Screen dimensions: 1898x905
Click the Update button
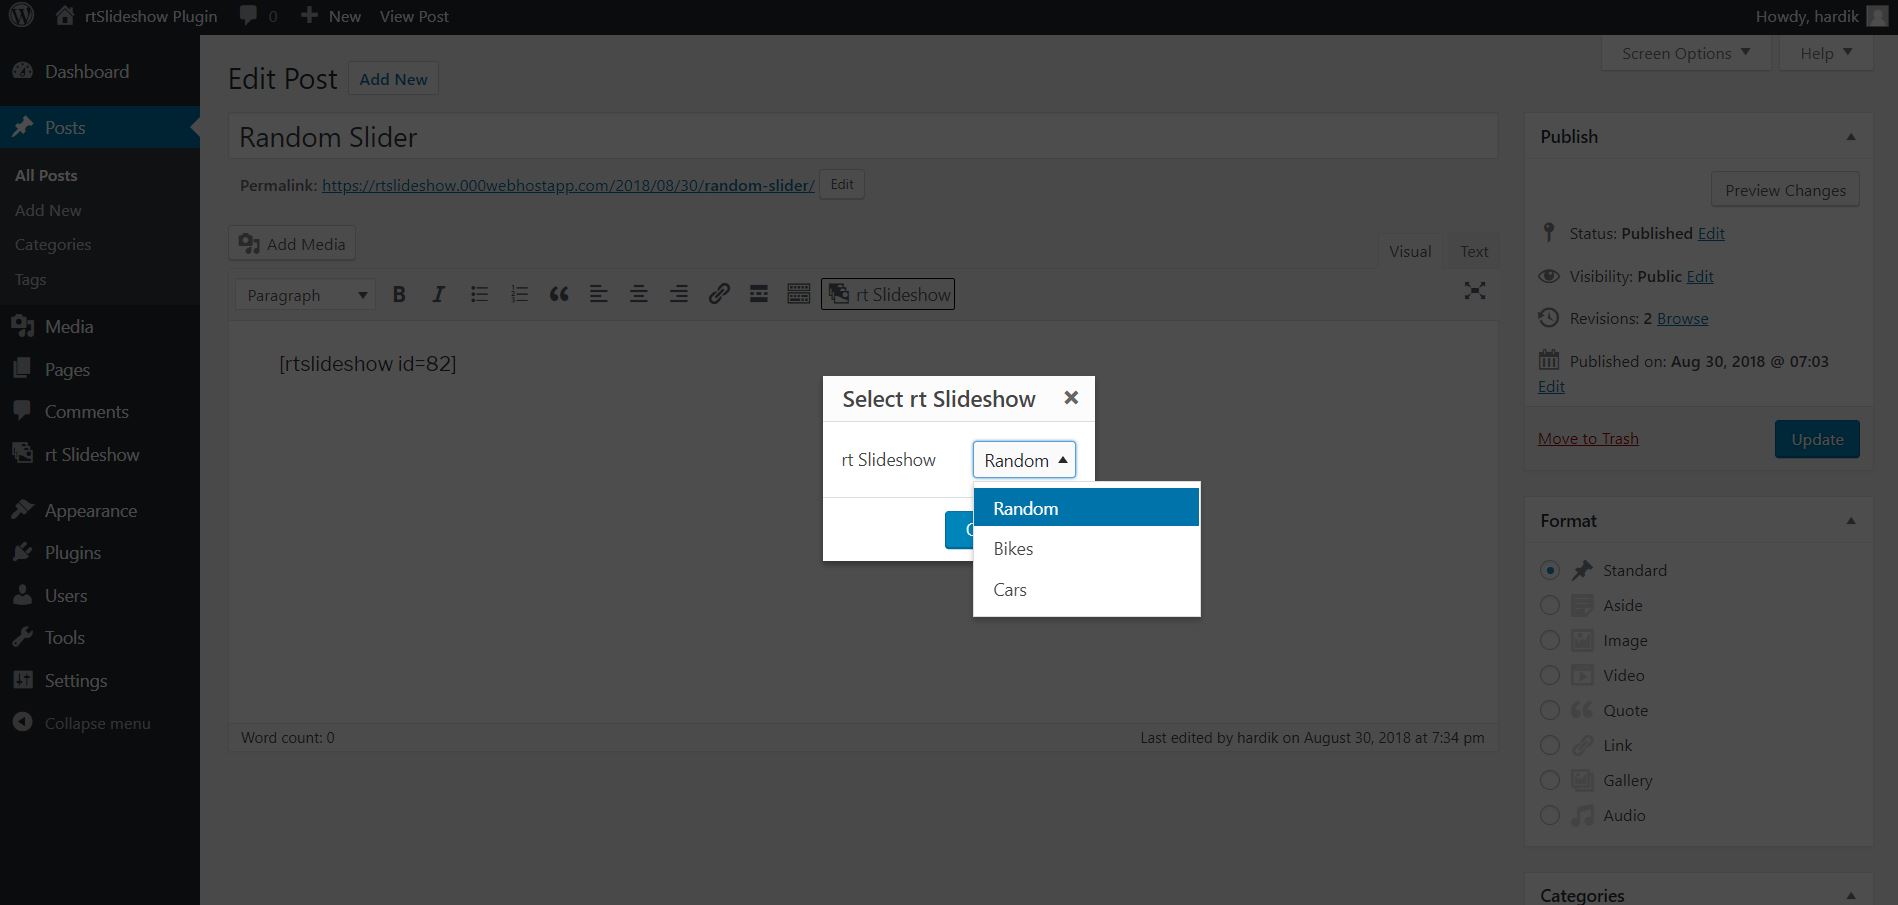coord(1816,438)
